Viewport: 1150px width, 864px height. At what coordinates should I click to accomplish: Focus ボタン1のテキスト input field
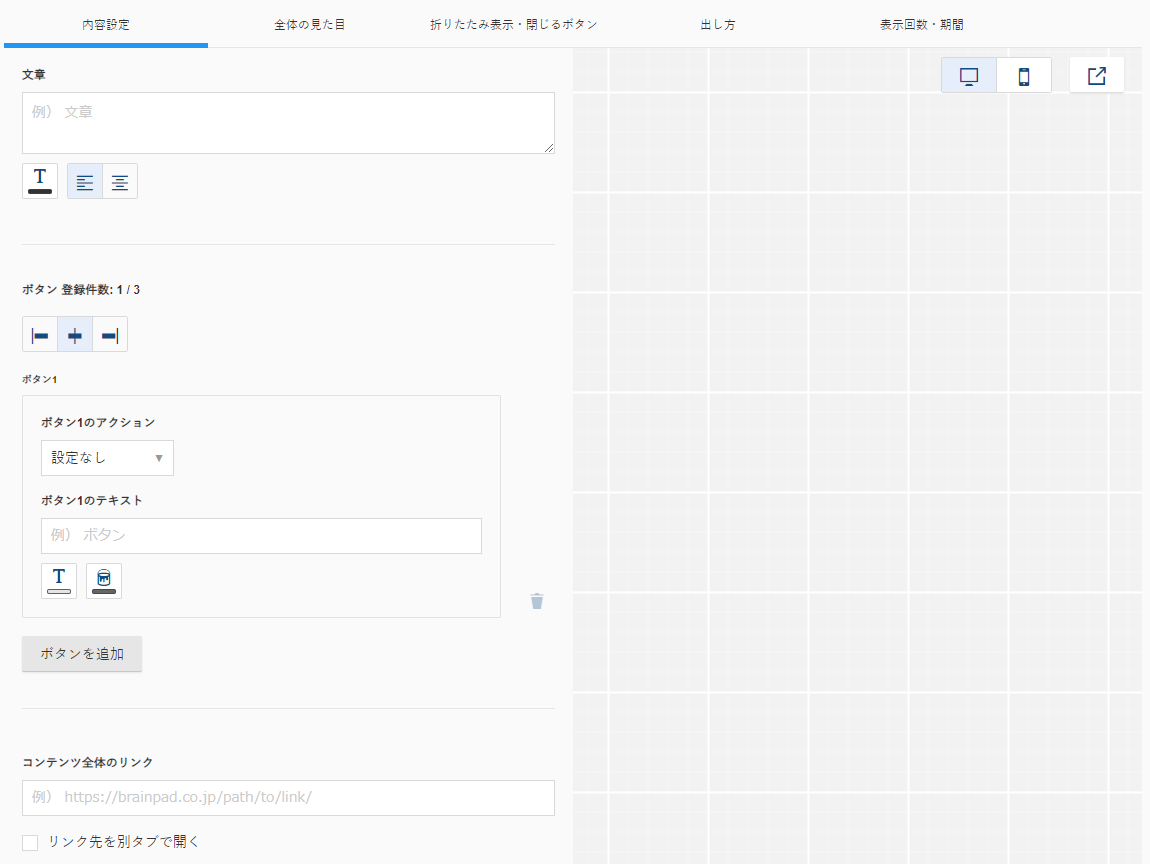click(261, 535)
